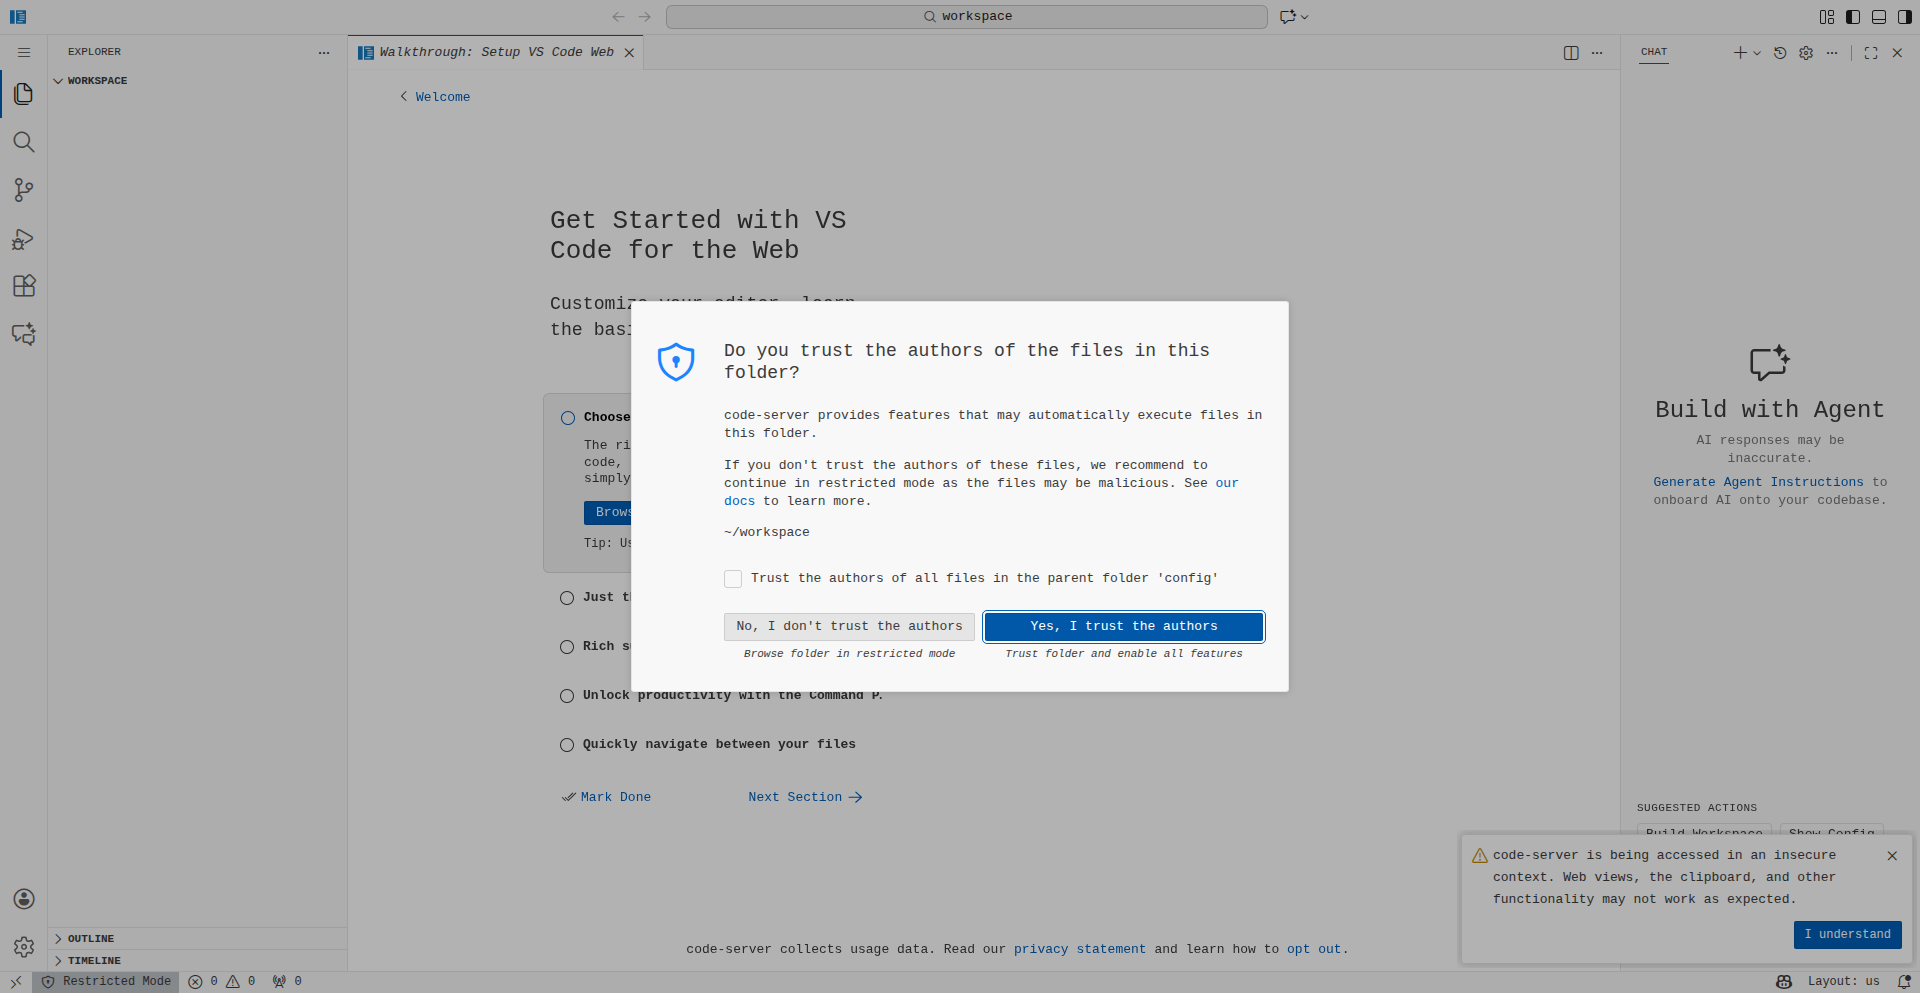Switch to the Chat panel tab

click(1654, 52)
